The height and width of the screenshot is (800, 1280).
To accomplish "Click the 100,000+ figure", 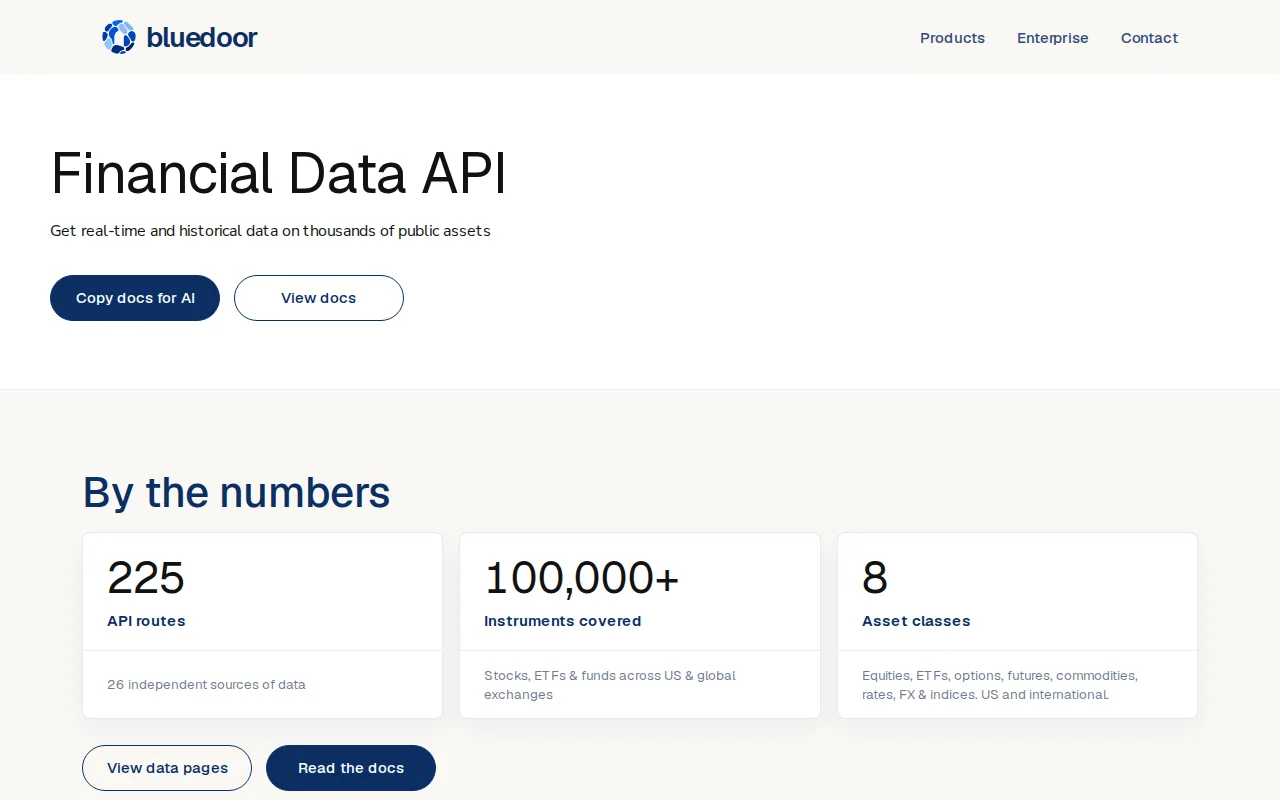I will (582, 578).
